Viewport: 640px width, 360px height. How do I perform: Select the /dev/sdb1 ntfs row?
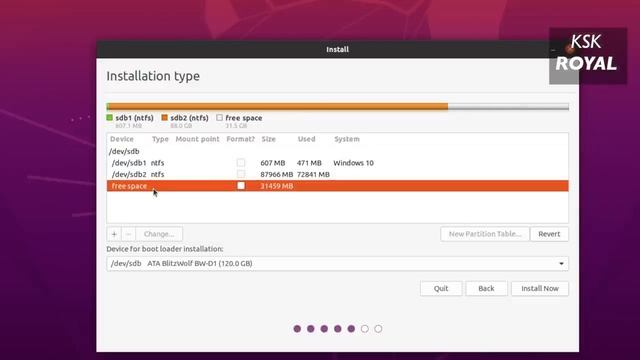(337, 163)
